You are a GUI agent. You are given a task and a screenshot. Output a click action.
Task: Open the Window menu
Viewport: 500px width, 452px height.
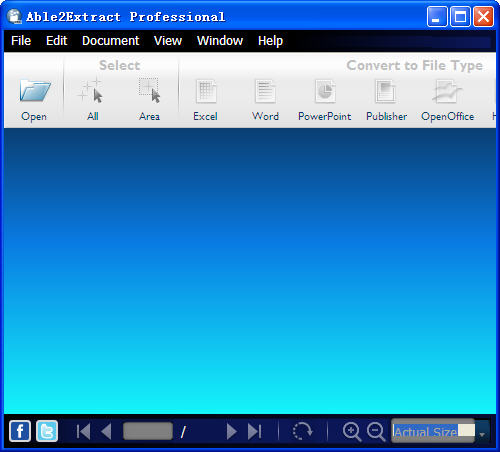click(220, 41)
